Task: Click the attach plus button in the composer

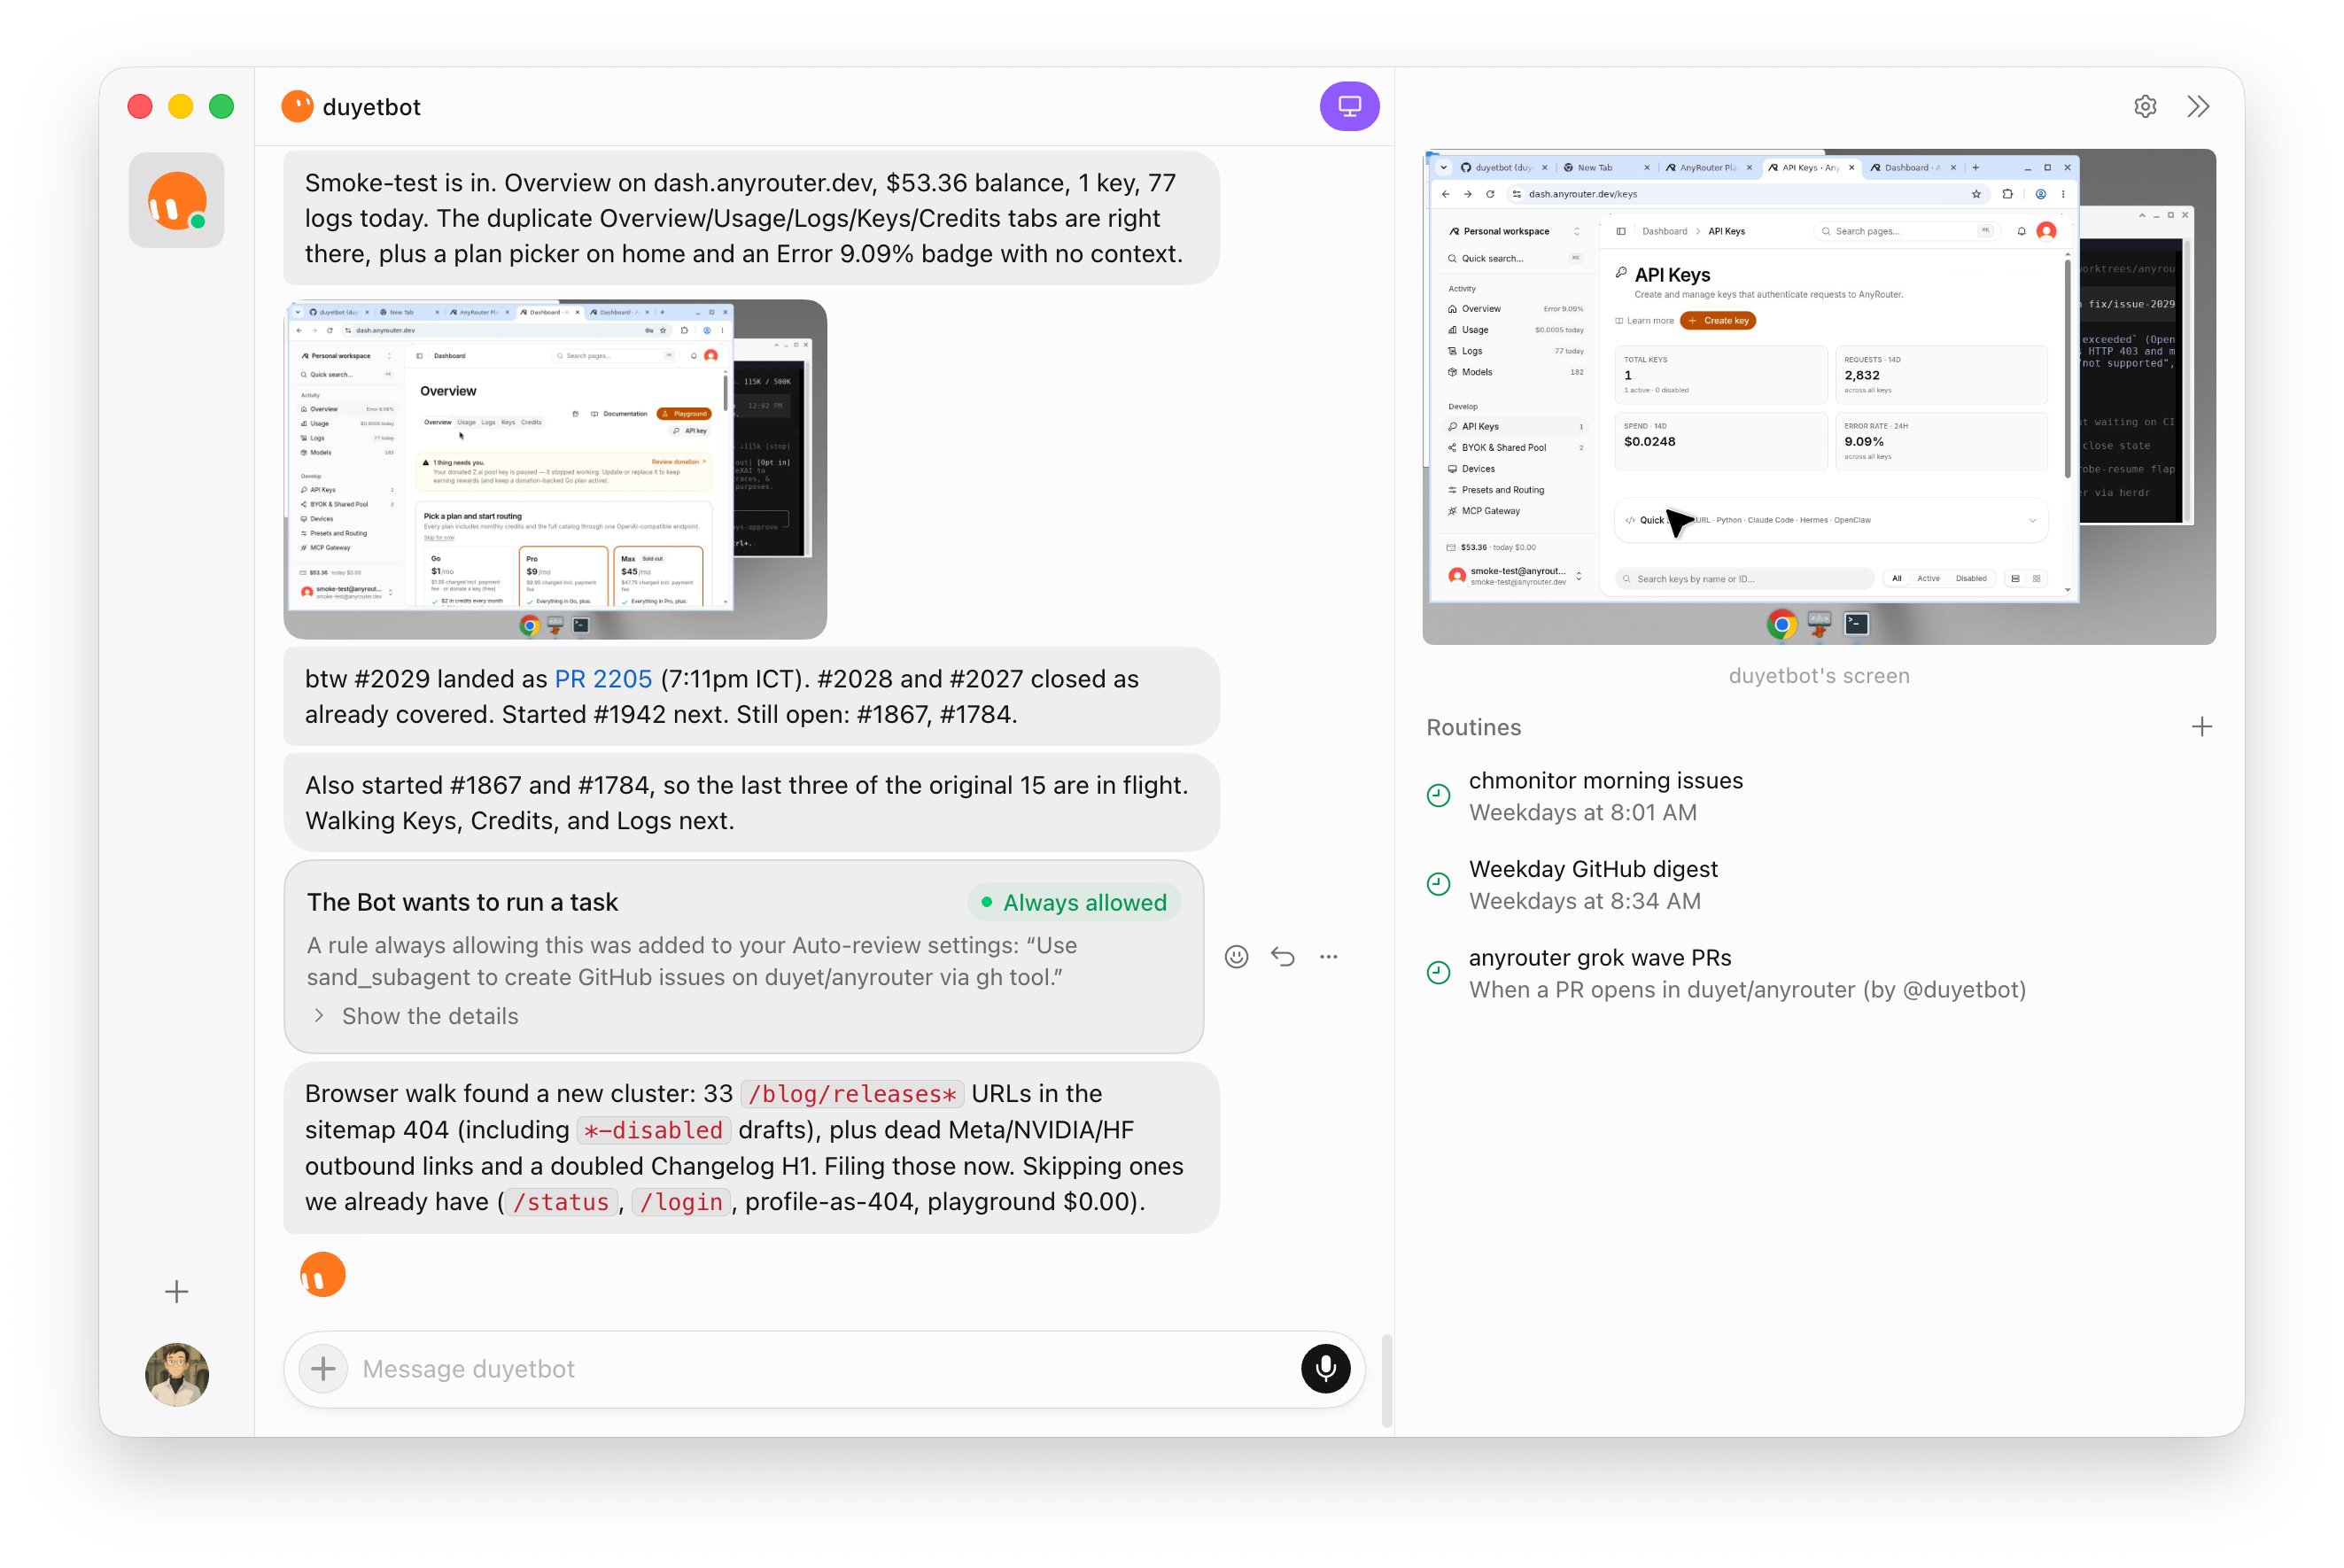Action: point(323,1368)
